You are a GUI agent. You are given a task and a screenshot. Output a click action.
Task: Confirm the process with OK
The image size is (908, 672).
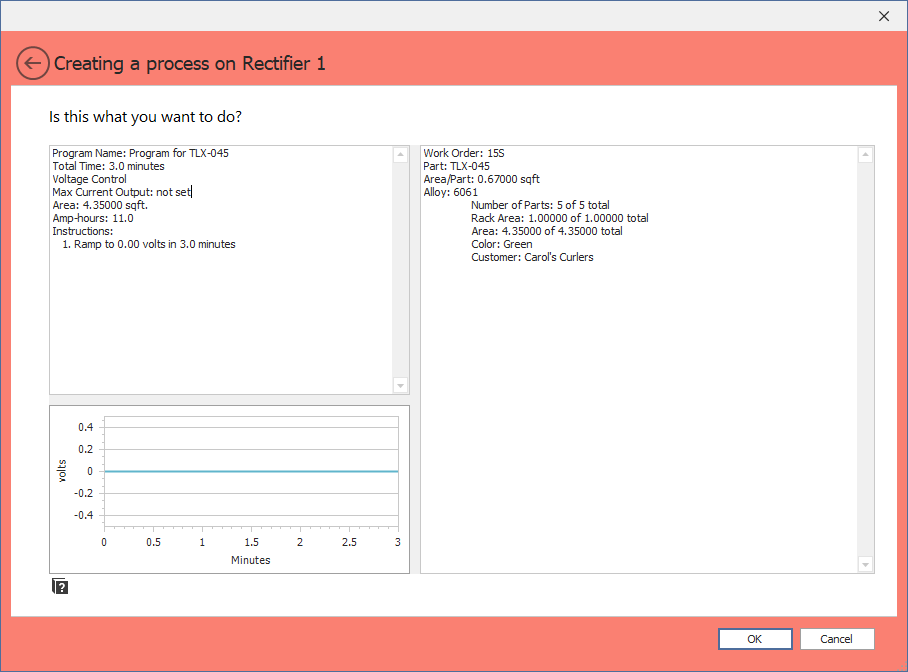(x=754, y=639)
